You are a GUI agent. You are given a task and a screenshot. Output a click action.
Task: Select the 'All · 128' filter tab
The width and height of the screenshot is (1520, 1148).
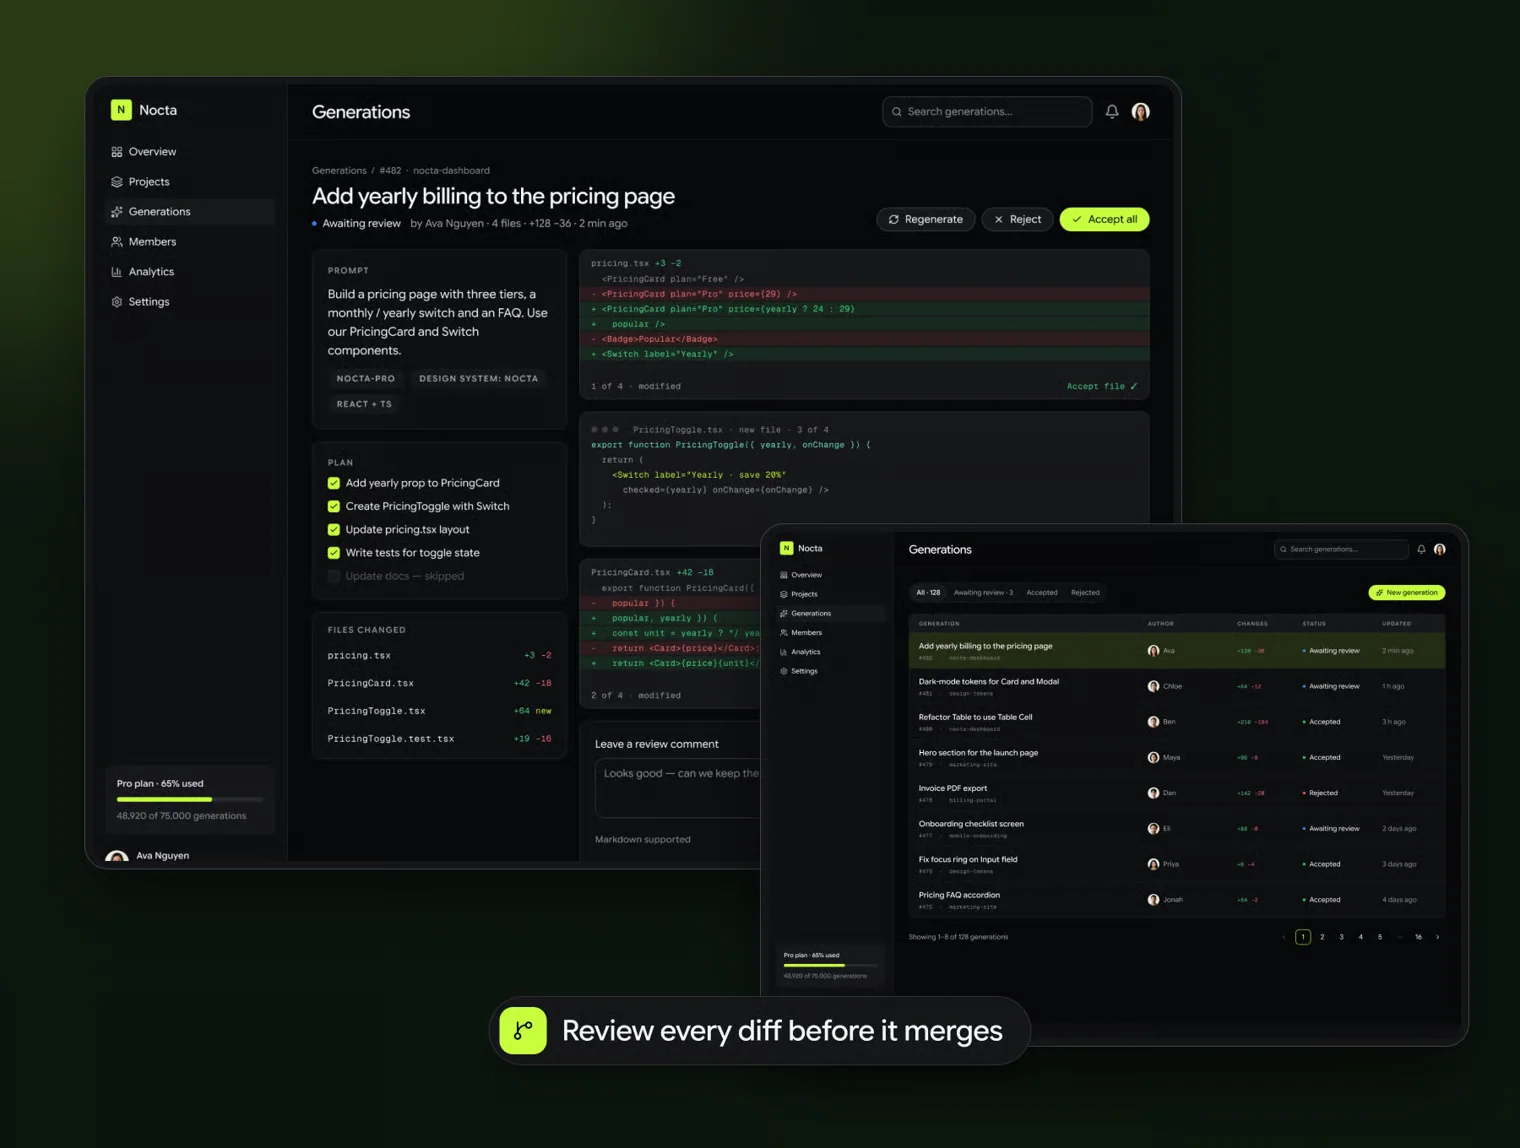pyautogui.click(x=928, y=593)
